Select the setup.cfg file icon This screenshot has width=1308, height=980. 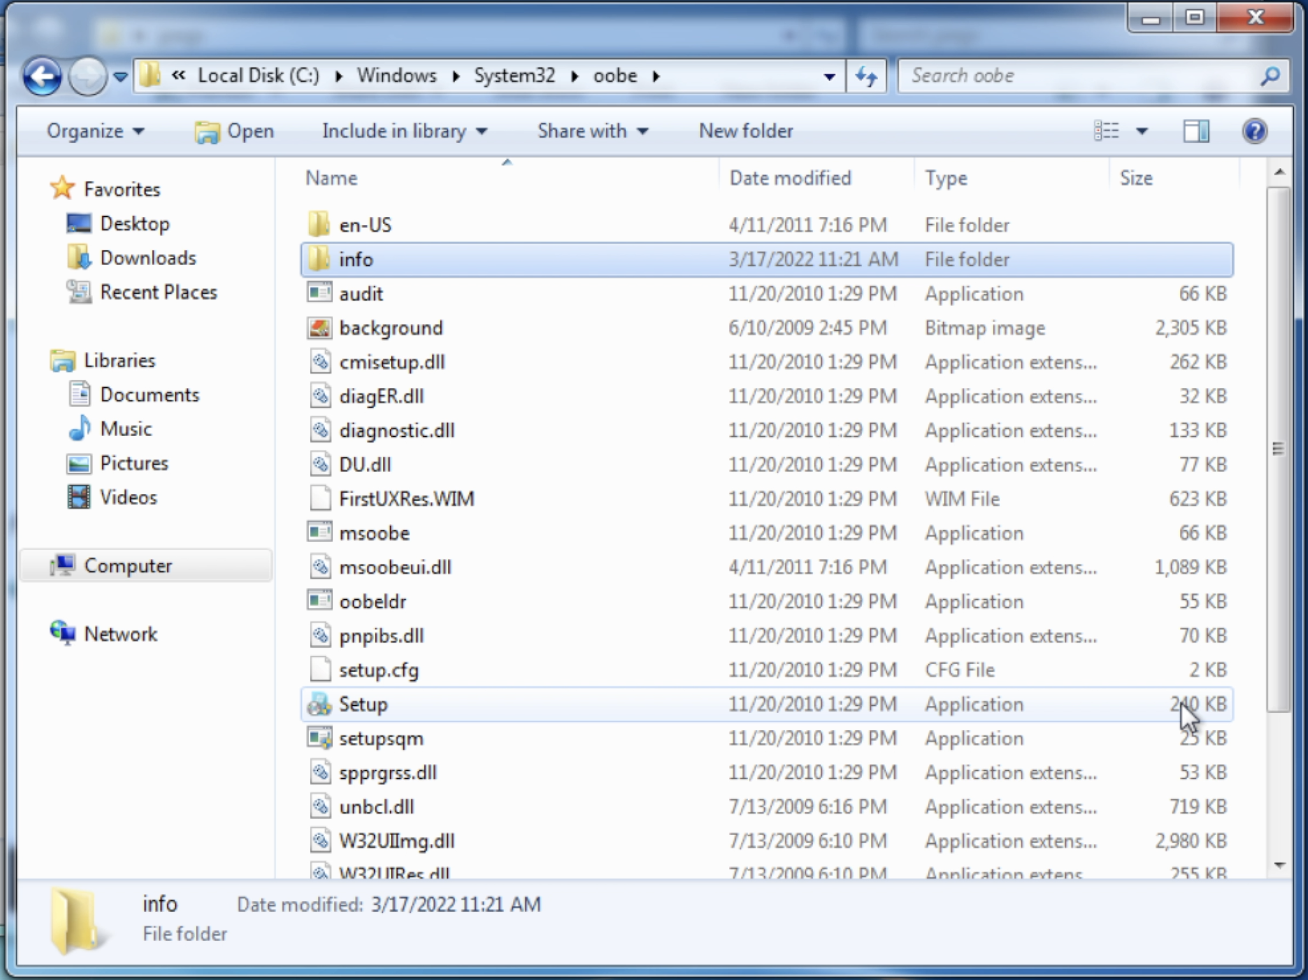click(x=319, y=670)
